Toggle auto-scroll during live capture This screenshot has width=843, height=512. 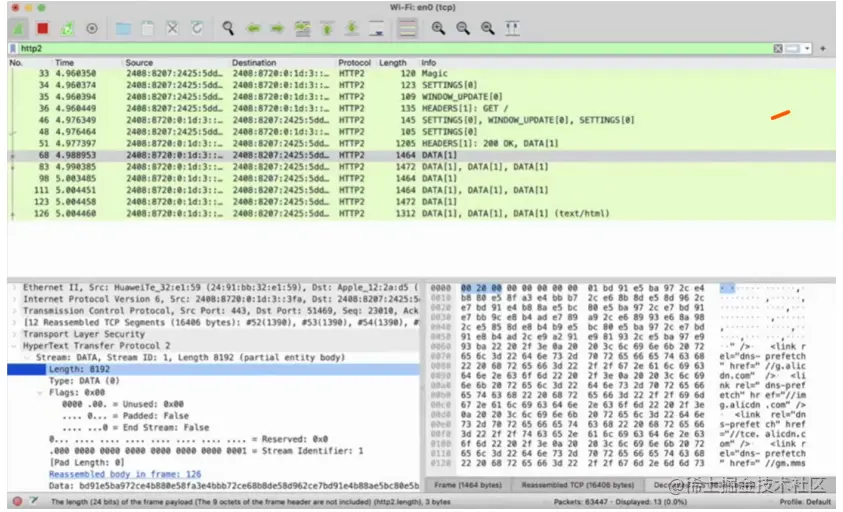click(x=376, y=29)
